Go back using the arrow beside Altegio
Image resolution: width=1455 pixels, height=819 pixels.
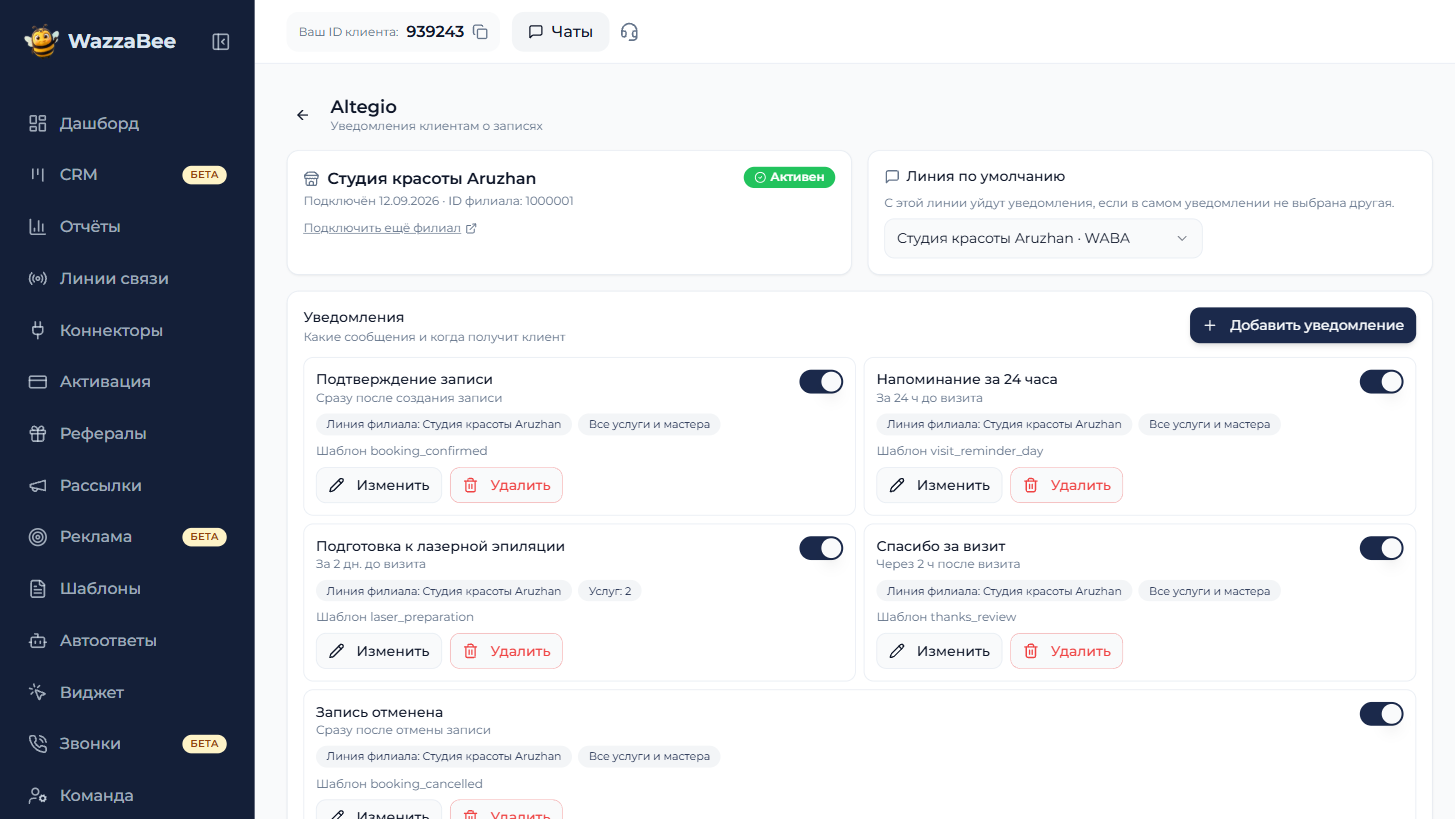303,115
